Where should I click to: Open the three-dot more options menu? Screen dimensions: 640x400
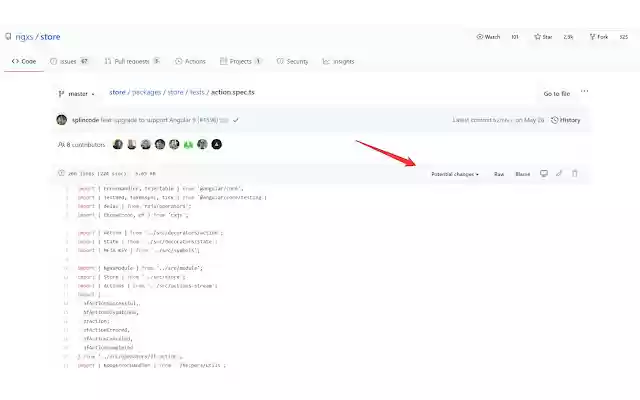pyautogui.click(x=584, y=91)
